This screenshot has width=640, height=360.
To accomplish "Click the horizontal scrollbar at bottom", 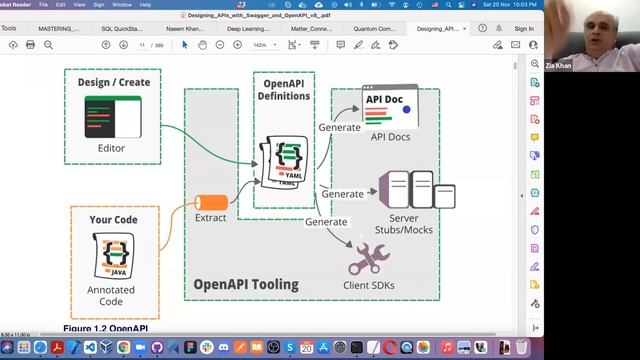I will tap(267, 334).
